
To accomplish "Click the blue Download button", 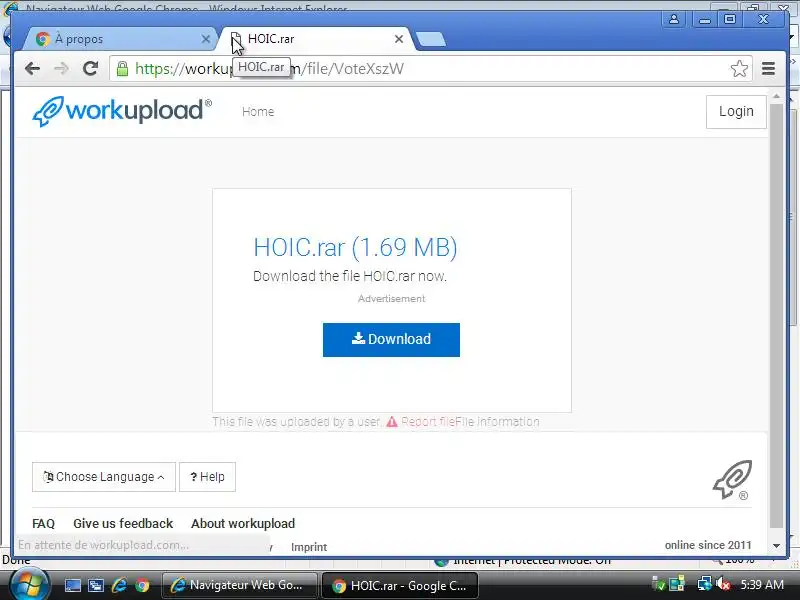I will 391,340.
